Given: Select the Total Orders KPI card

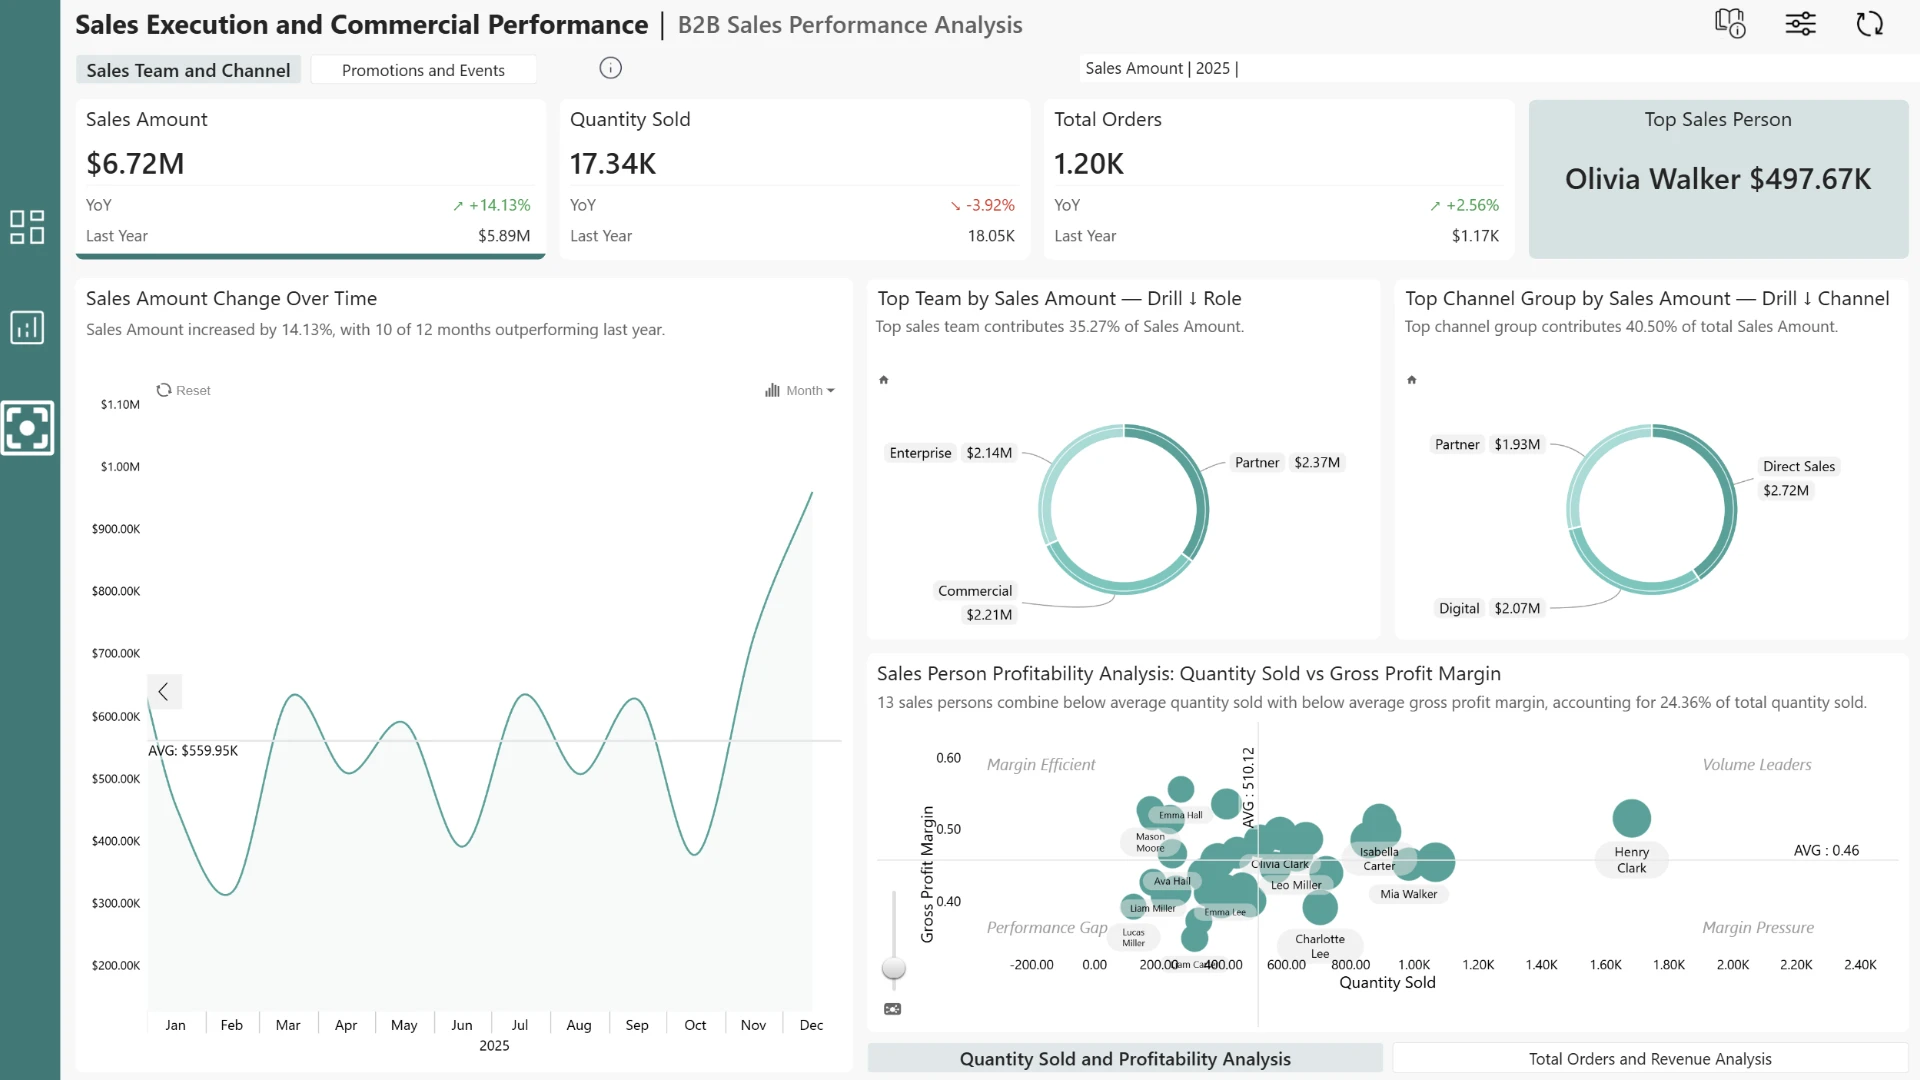Looking at the screenshot, I should click(1278, 179).
